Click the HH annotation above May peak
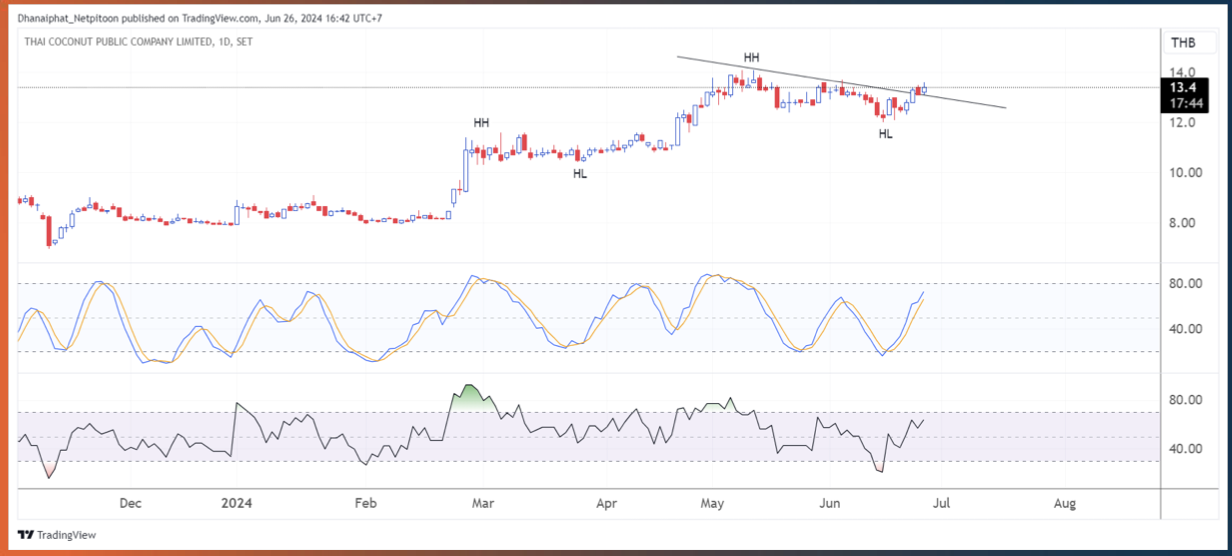The image size is (1232, 556). point(751,58)
